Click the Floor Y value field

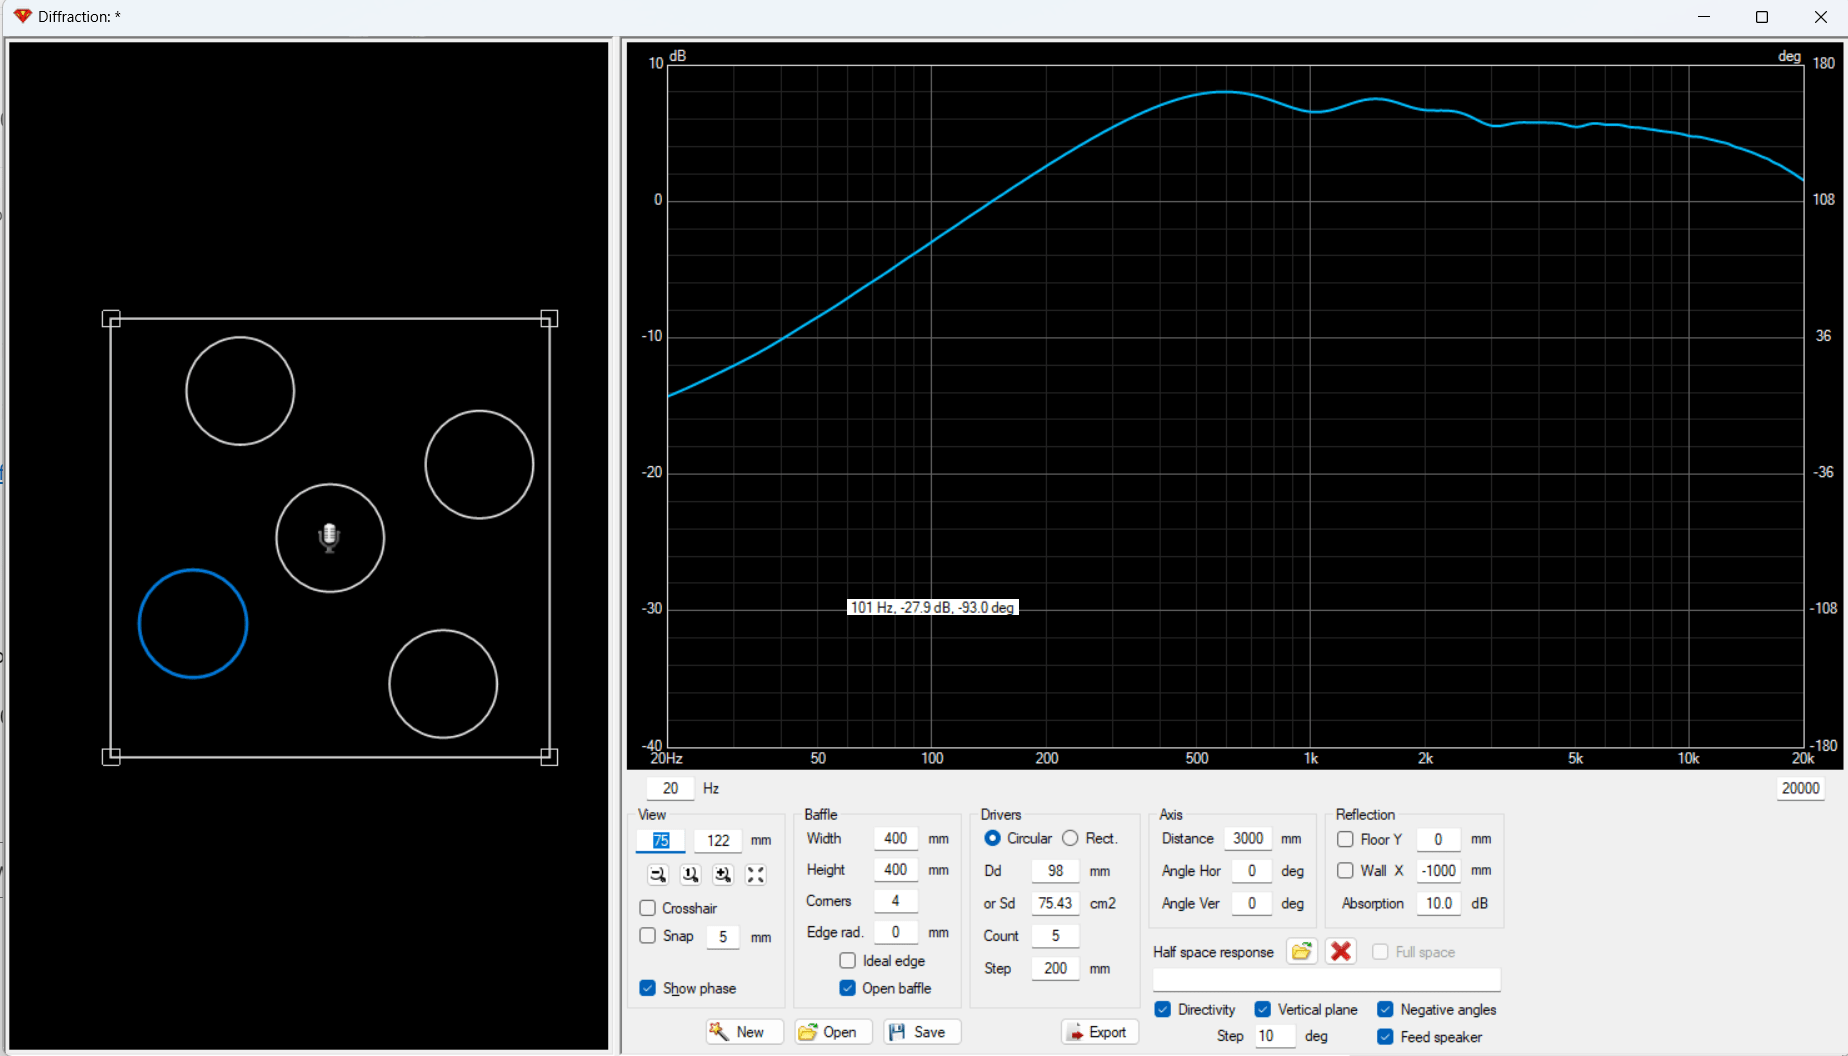pyautogui.click(x=1439, y=839)
